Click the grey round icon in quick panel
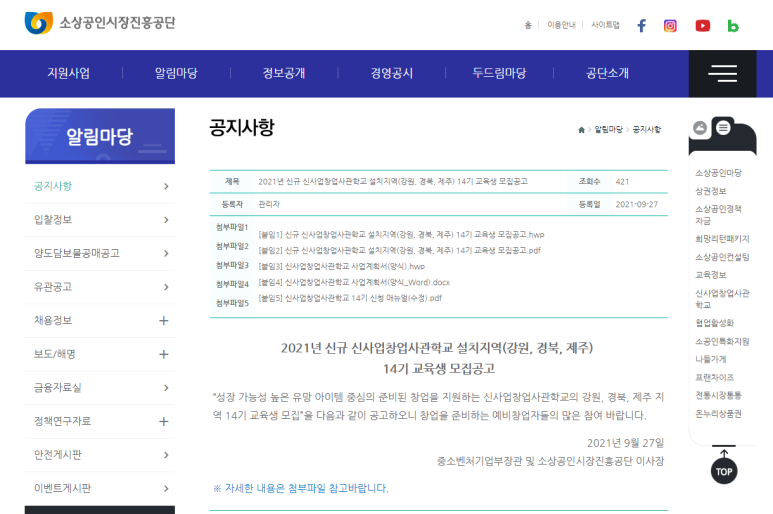 click(x=700, y=128)
